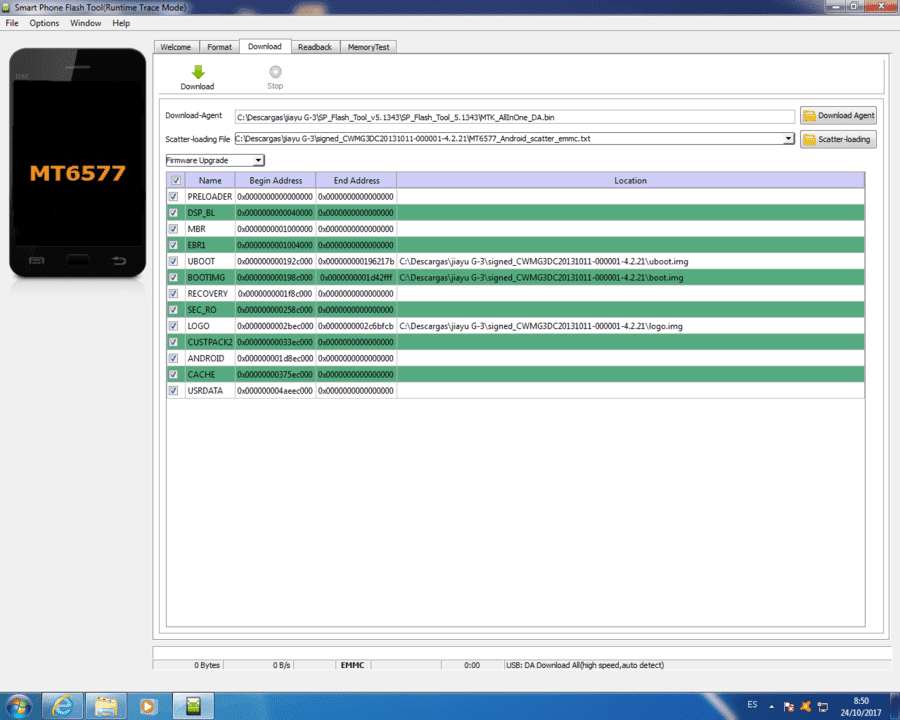Image resolution: width=900 pixels, height=720 pixels.
Task: Uncheck the USRDATA checkbox
Action: 173,390
